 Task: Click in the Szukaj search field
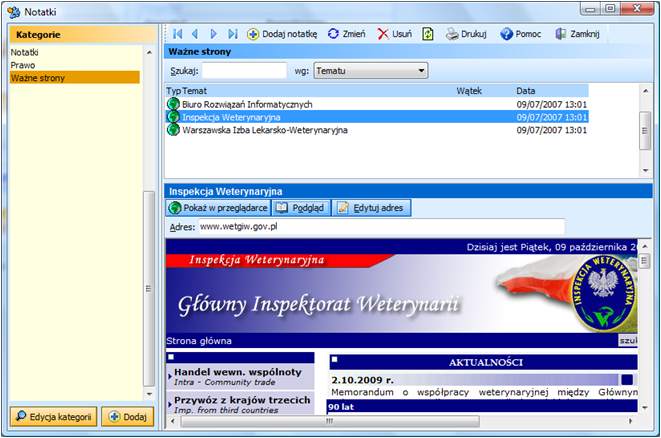(245, 71)
